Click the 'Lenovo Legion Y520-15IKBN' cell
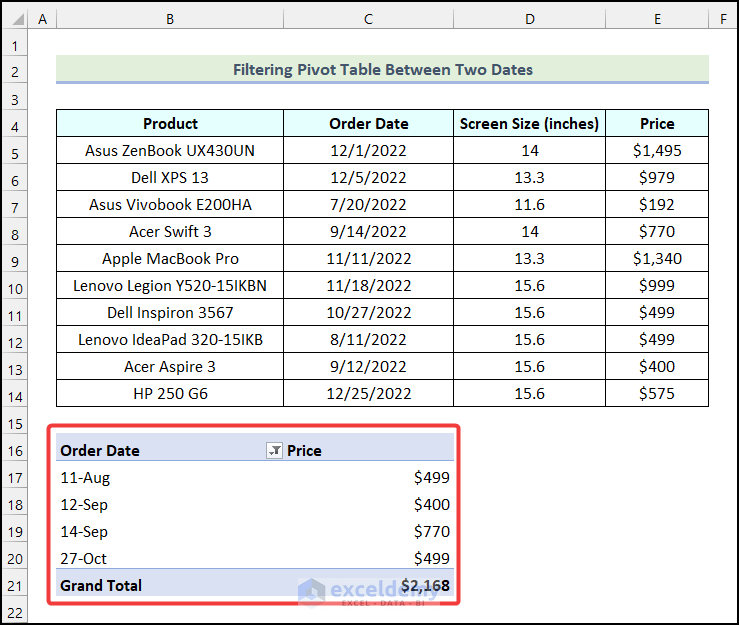The width and height of the screenshot is (739, 625). [170, 286]
